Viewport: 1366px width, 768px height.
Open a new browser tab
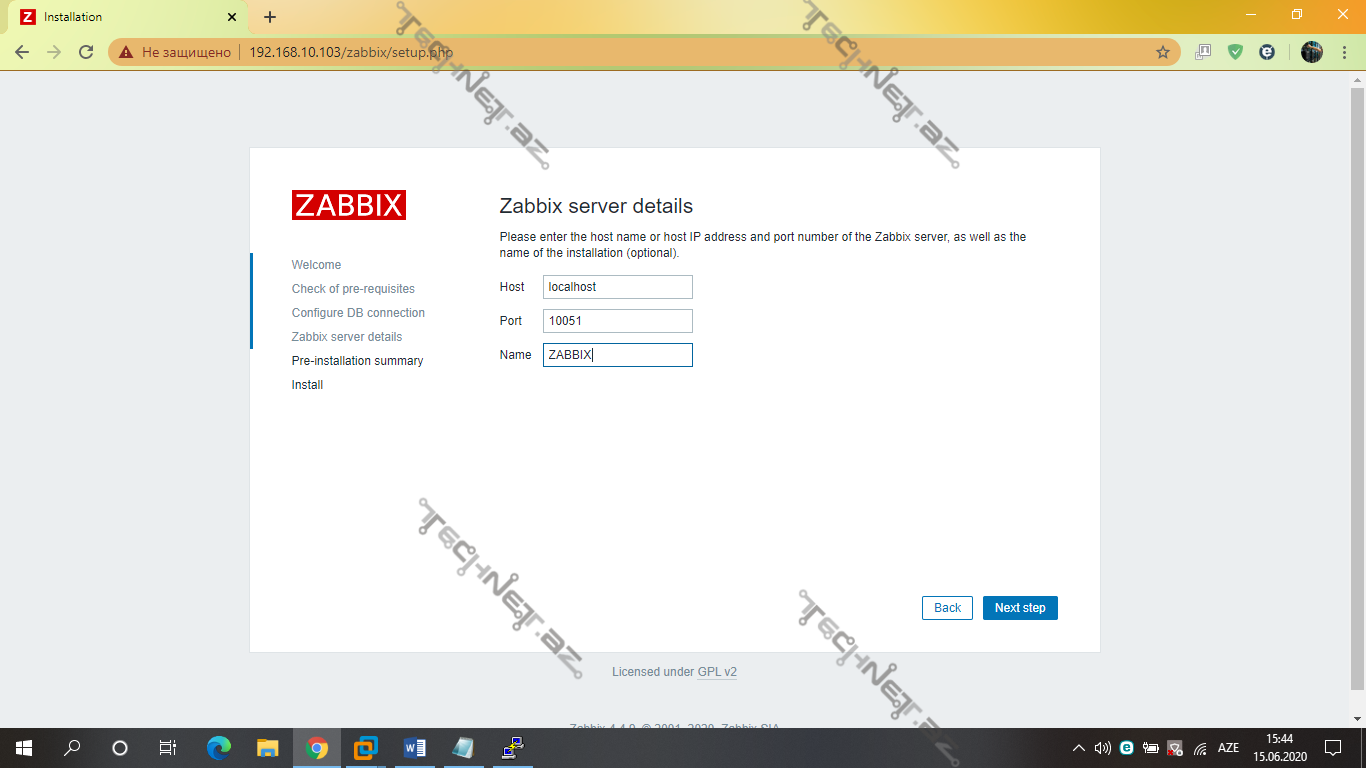(270, 17)
